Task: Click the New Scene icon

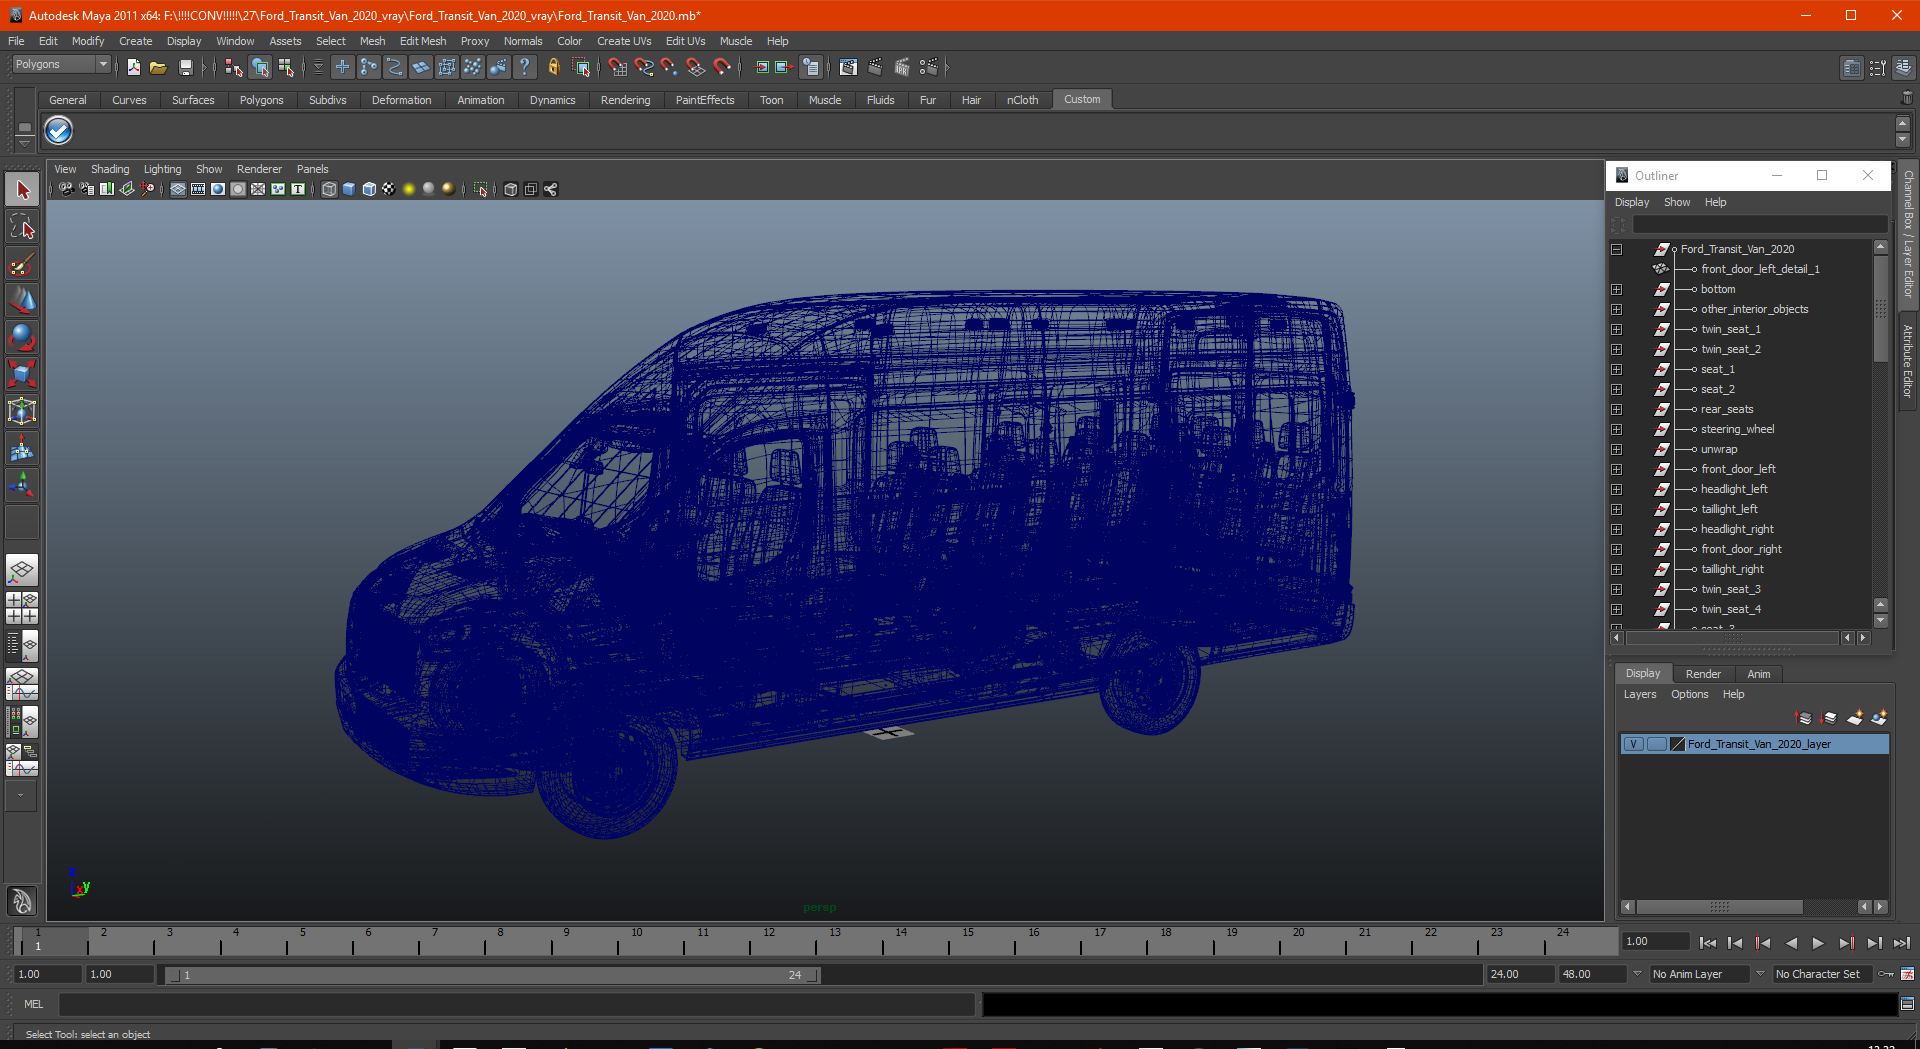Action: (133, 67)
